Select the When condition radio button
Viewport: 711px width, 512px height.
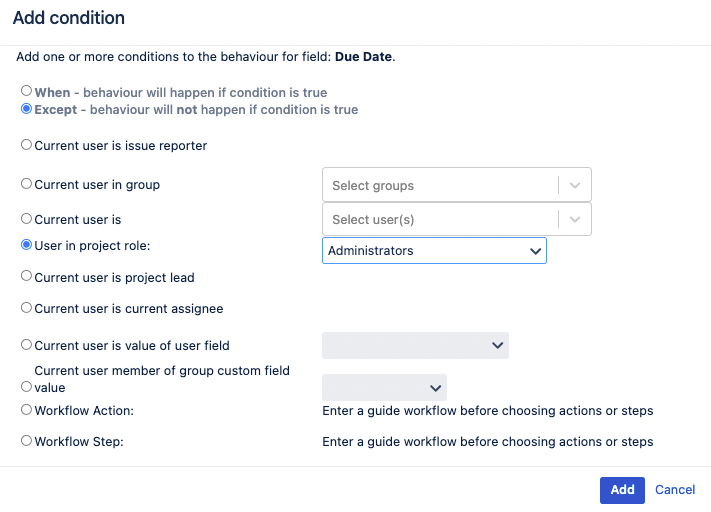(26, 91)
